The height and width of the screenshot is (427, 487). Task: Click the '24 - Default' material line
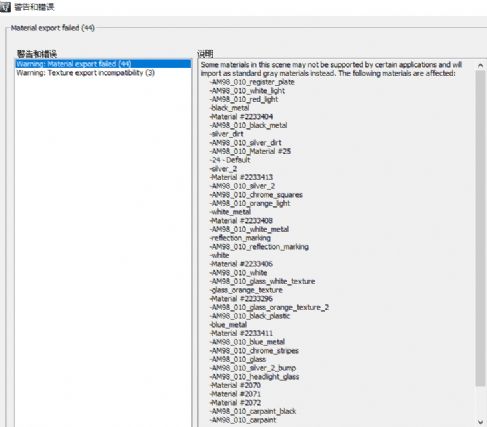[230, 160]
